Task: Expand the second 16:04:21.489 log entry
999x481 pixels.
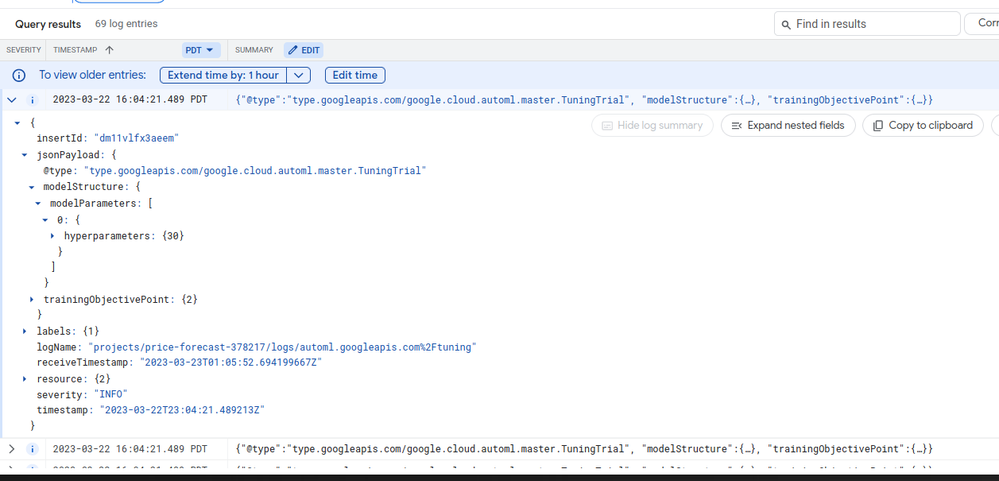Action: [11, 449]
